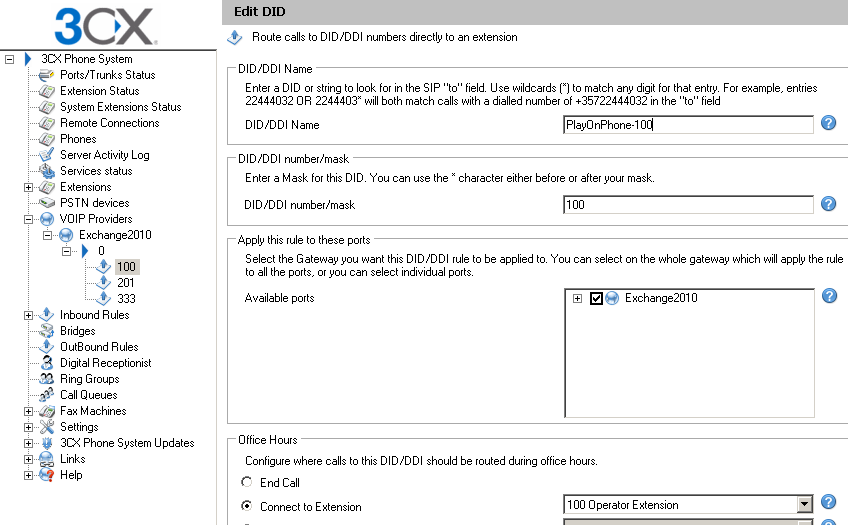Expand the Links tree node
The image size is (848, 525).
pos(28,460)
